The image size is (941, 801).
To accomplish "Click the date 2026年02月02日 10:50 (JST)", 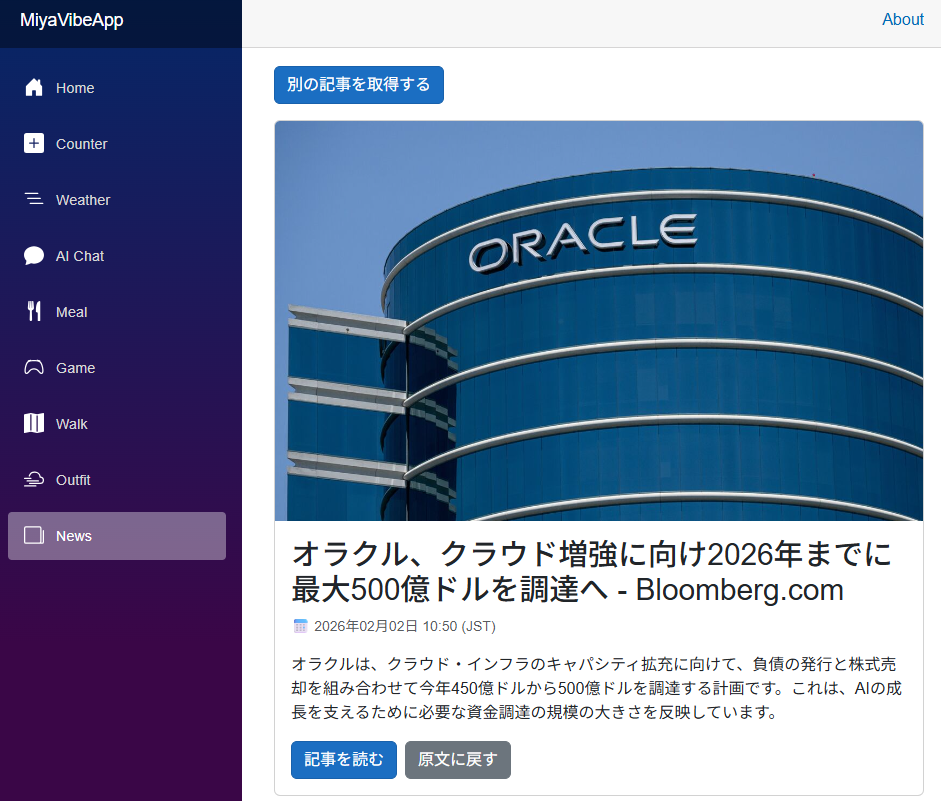I will (405, 626).
